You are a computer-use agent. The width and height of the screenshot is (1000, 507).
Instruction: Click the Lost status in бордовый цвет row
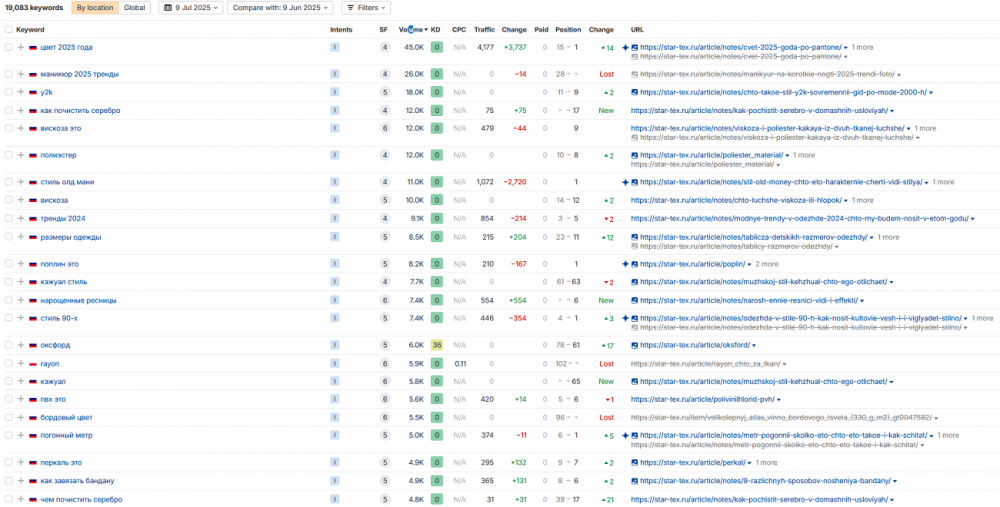point(607,418)
